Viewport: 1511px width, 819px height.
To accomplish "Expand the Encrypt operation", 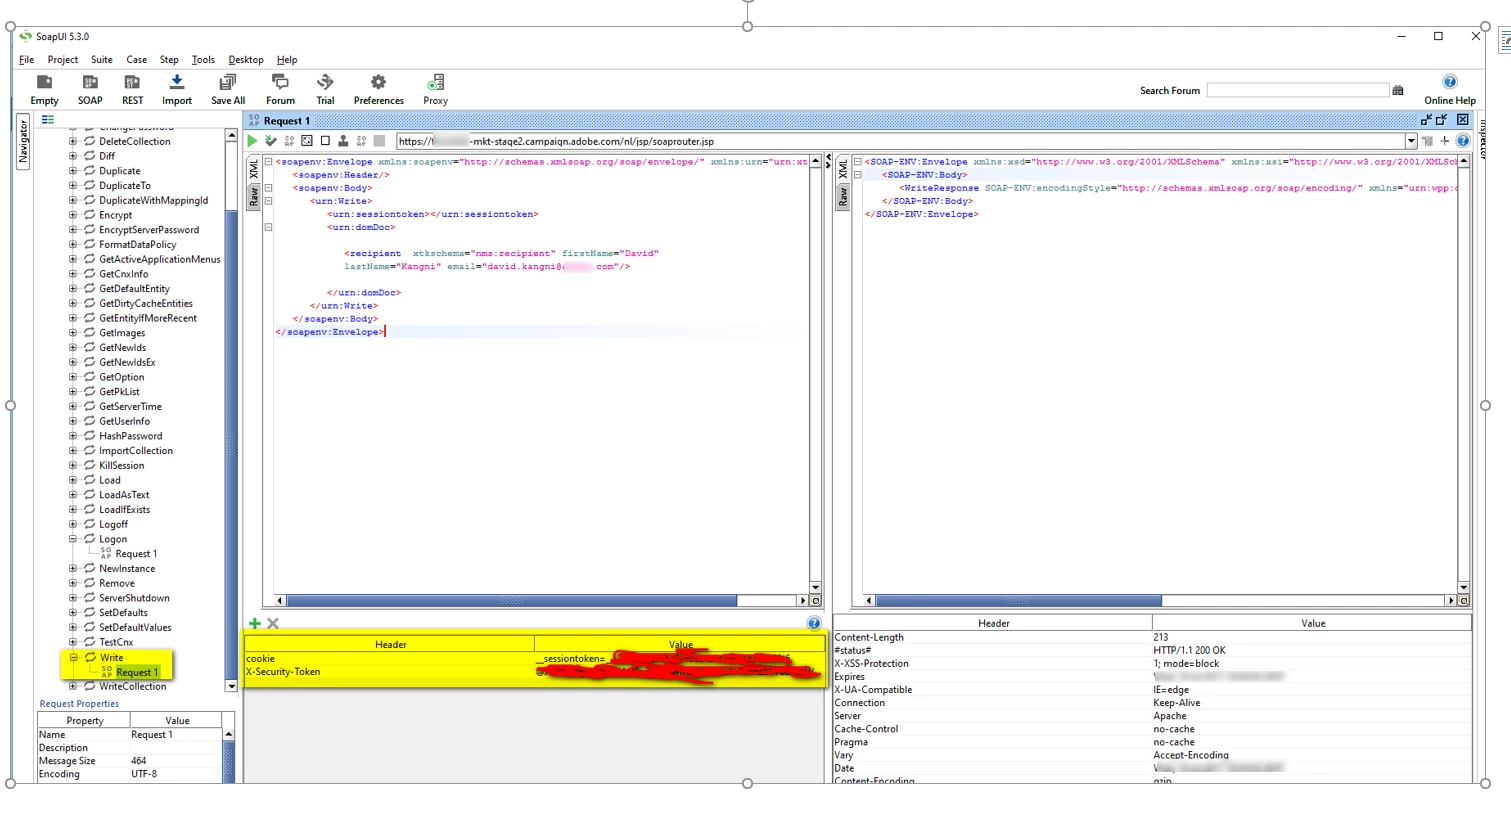I will point(73,215).
